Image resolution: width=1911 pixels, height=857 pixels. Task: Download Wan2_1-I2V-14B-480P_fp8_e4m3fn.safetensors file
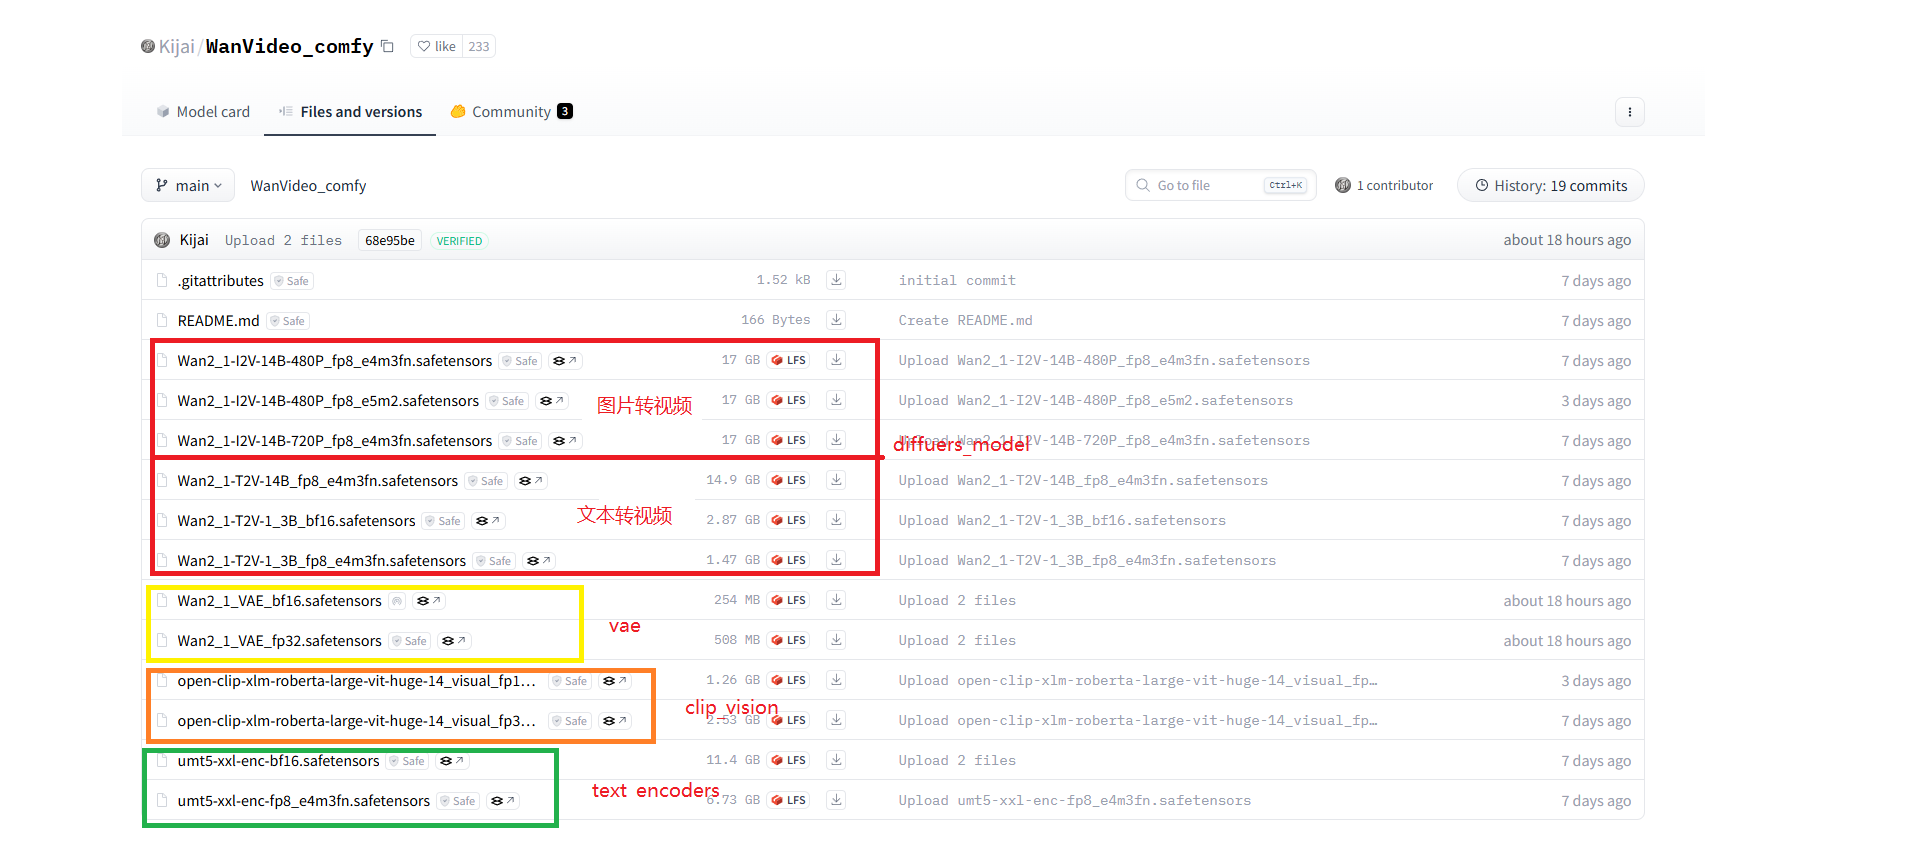[x=836, y=360]
